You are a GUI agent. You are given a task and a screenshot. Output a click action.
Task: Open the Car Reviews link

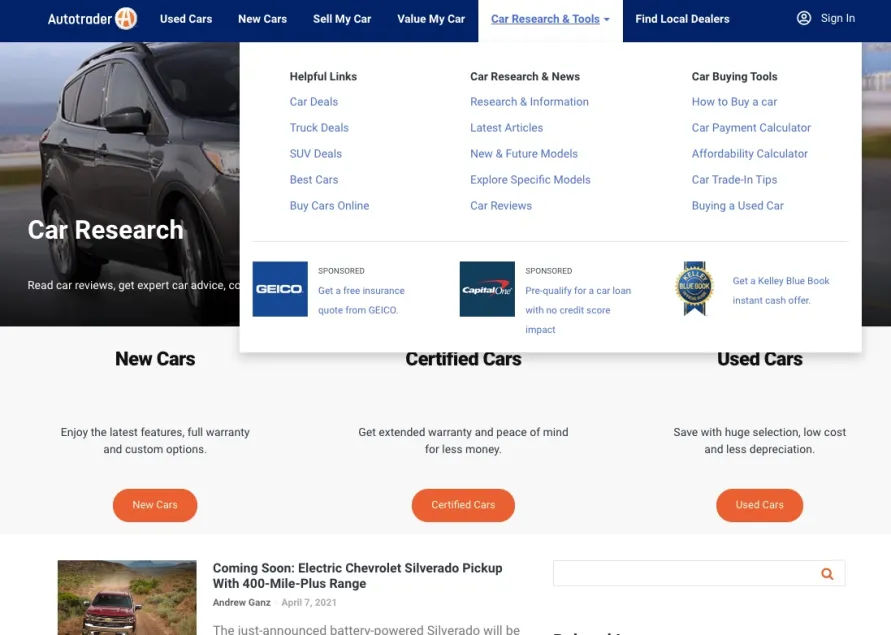(x=501, y=206)
